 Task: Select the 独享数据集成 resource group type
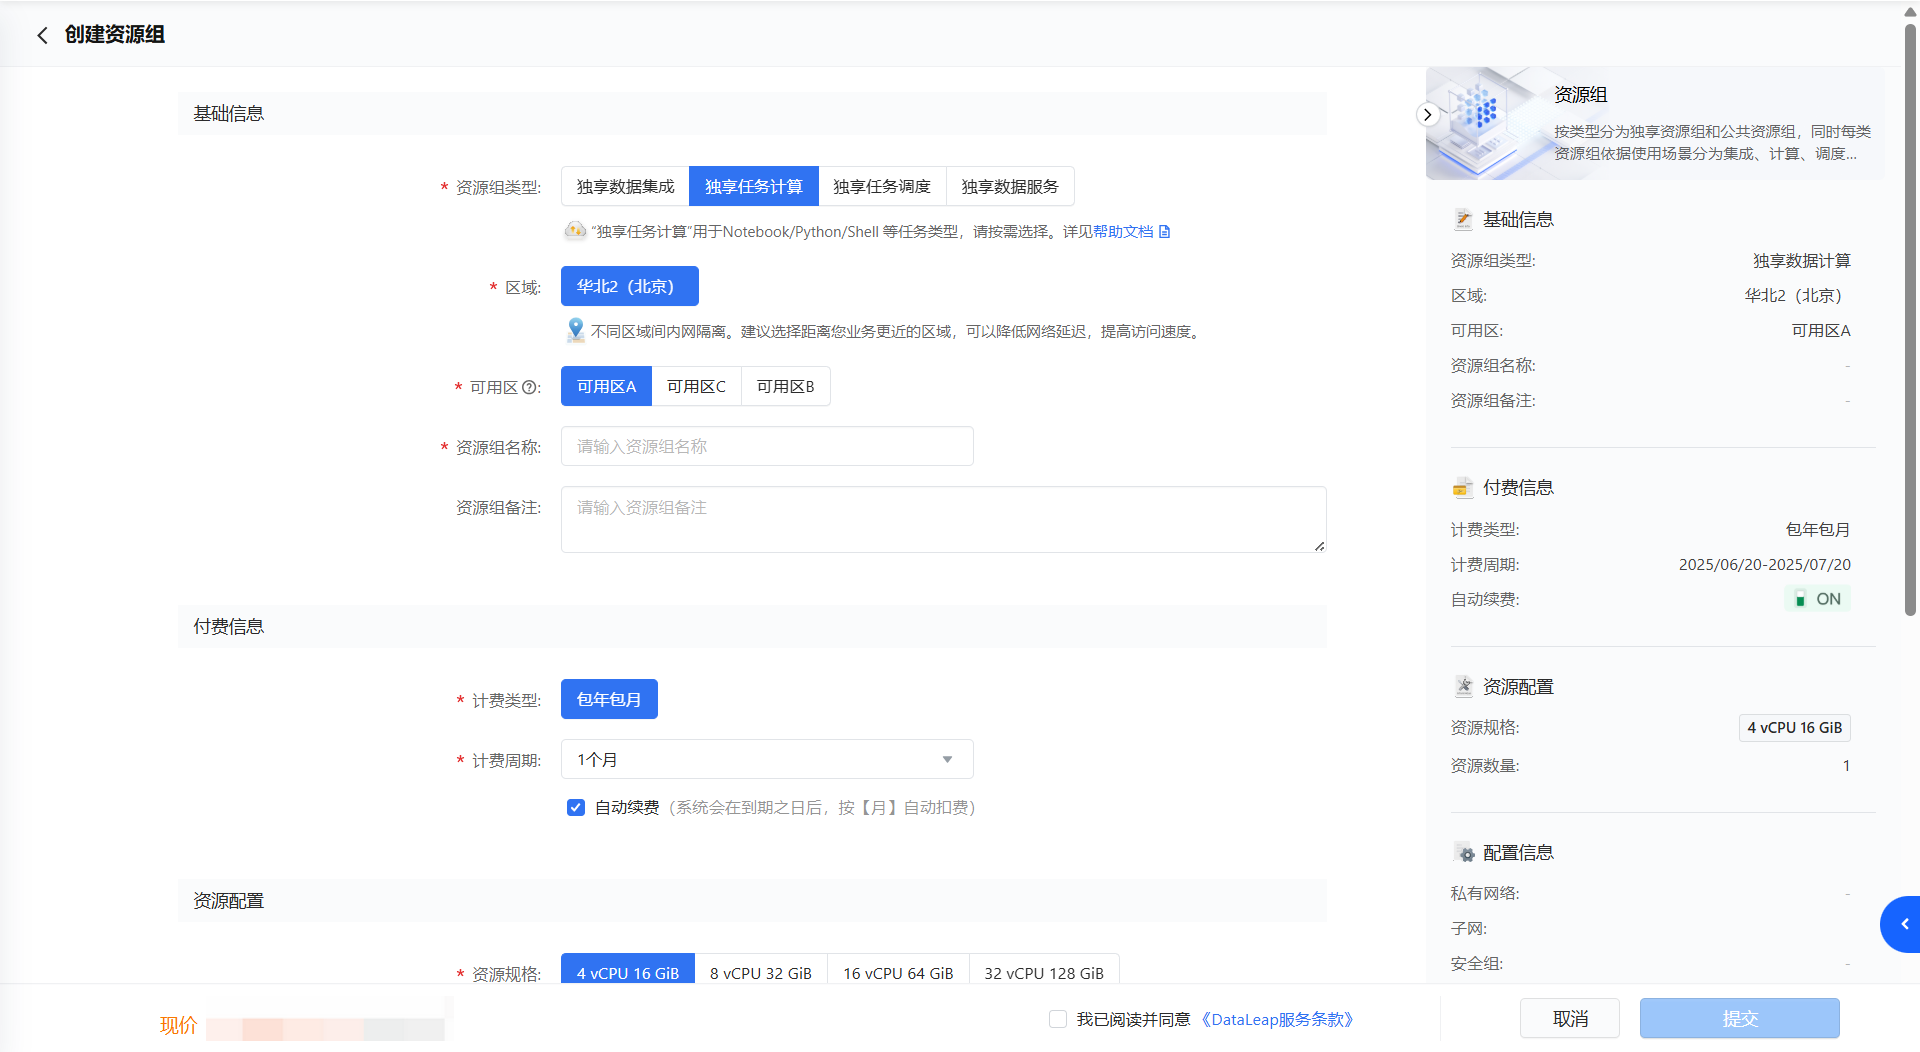(625, 187)
